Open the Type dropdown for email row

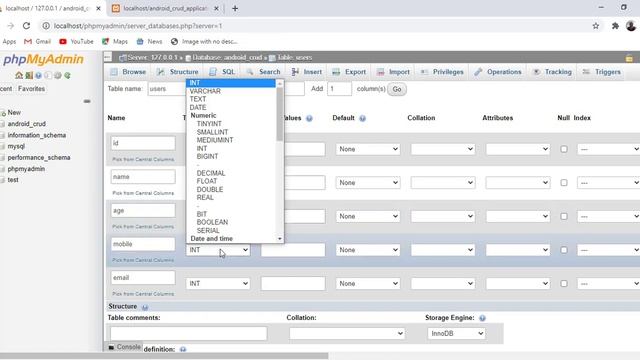218,283
